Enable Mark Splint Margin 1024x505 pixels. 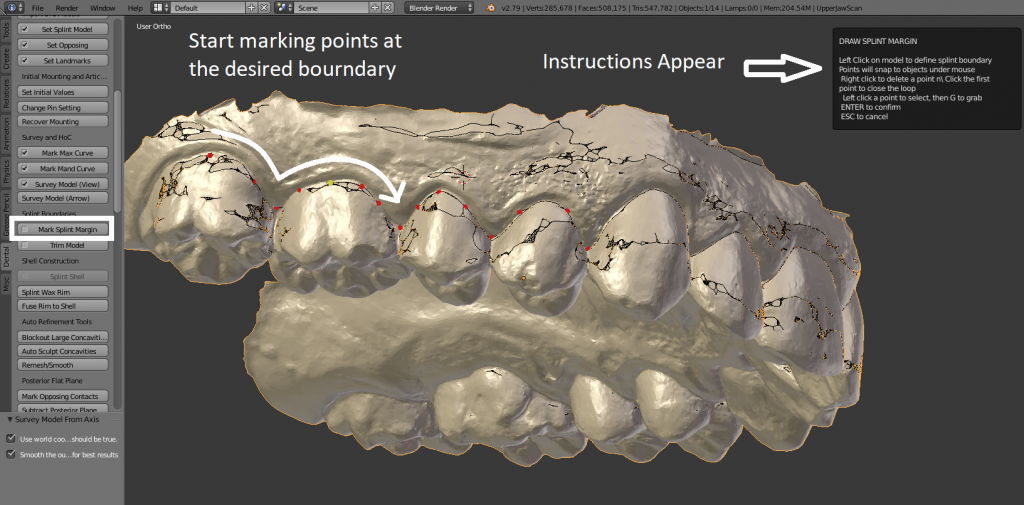[x=63, y=229]
